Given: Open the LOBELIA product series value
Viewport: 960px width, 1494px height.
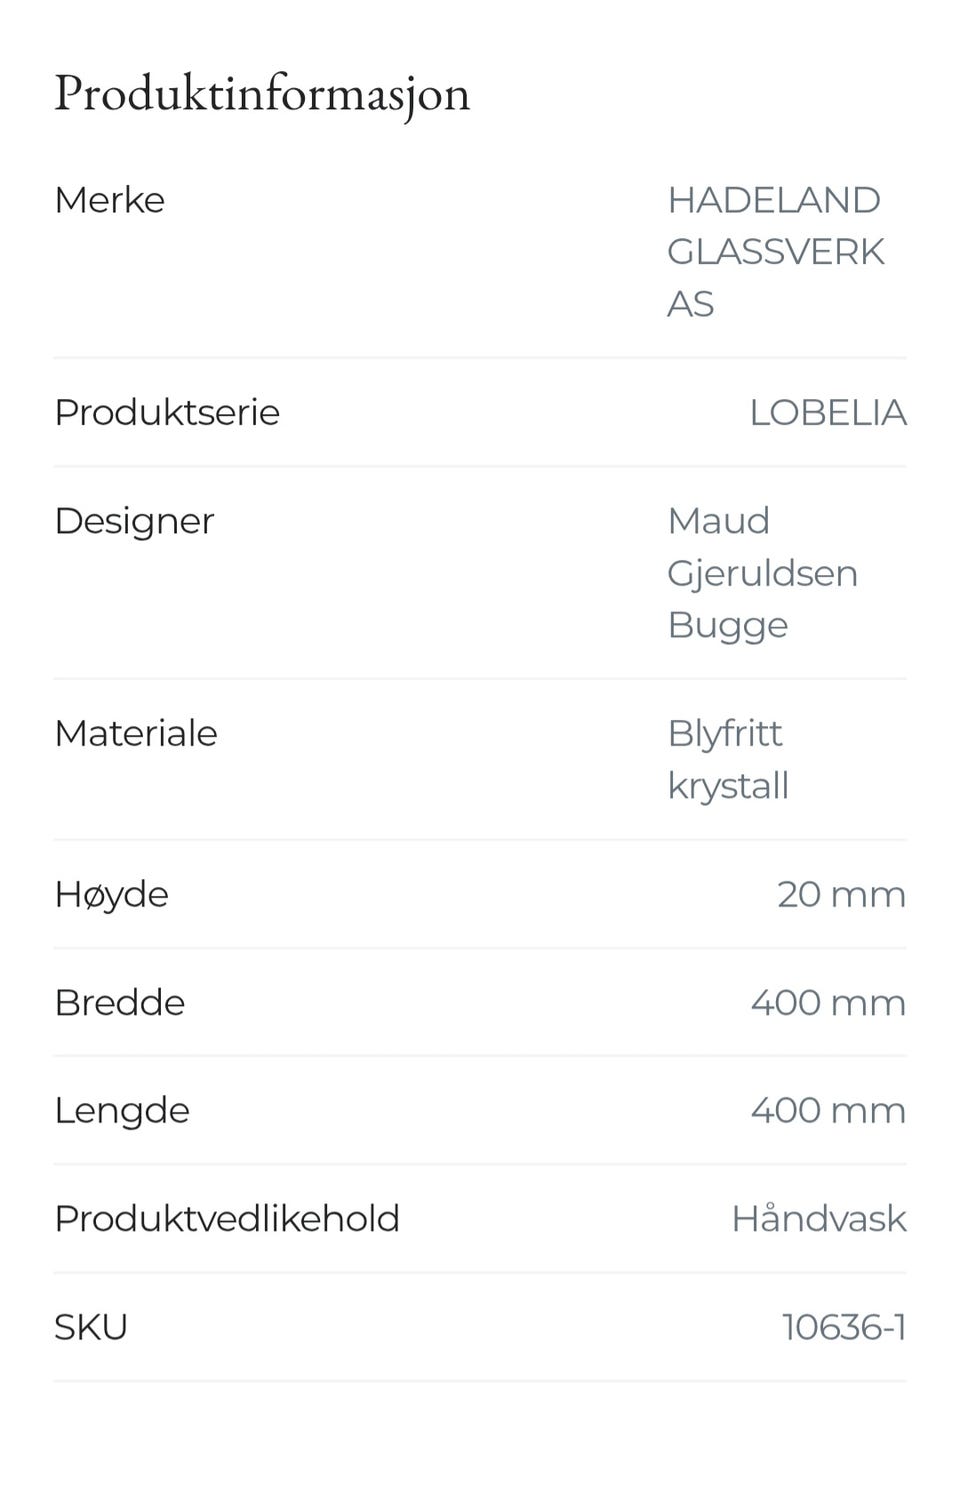Looking at the screenshot, I should [x=827, y=412].
